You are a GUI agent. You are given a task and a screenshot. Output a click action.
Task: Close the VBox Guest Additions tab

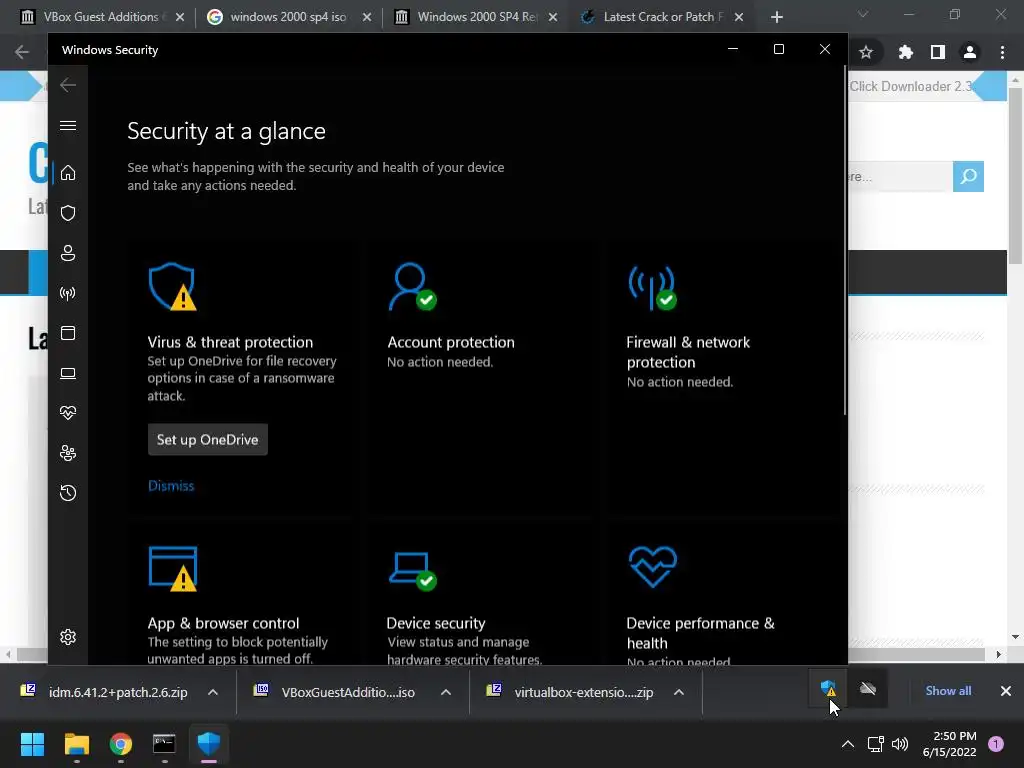point(180,17)
